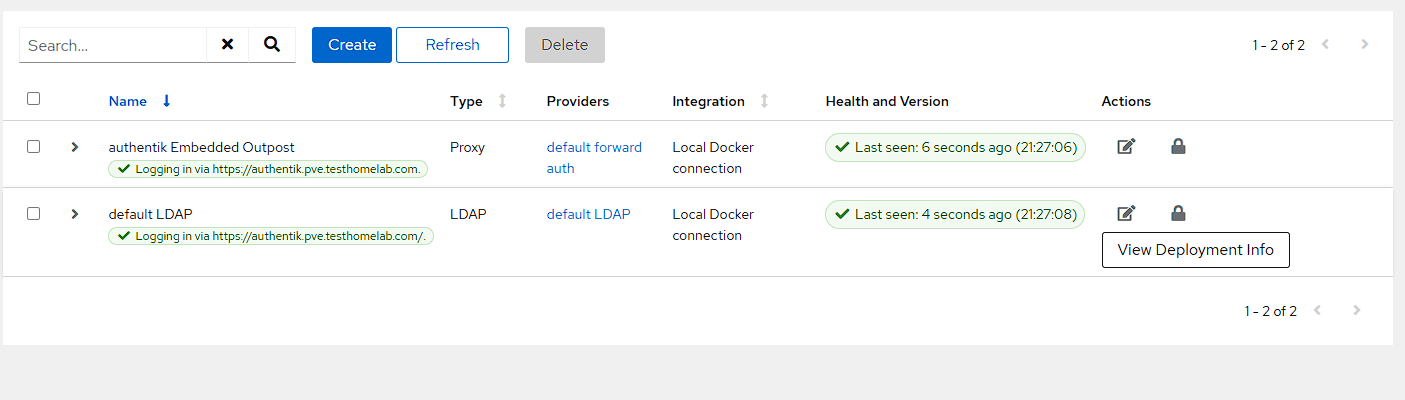Clear the search field with the X icon

[x=227, y=45]
